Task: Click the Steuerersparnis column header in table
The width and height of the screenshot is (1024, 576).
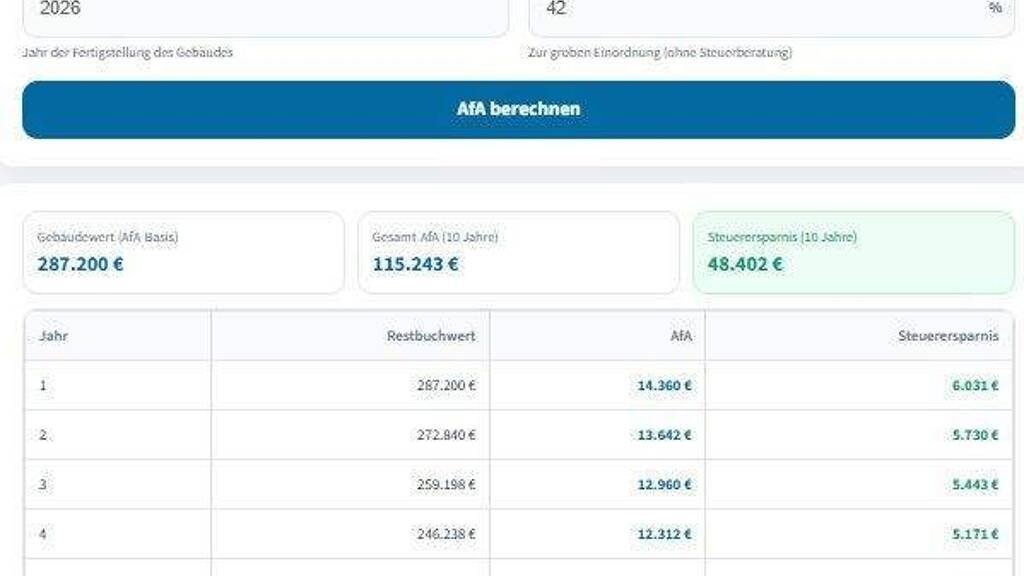Action: point(947,336)
